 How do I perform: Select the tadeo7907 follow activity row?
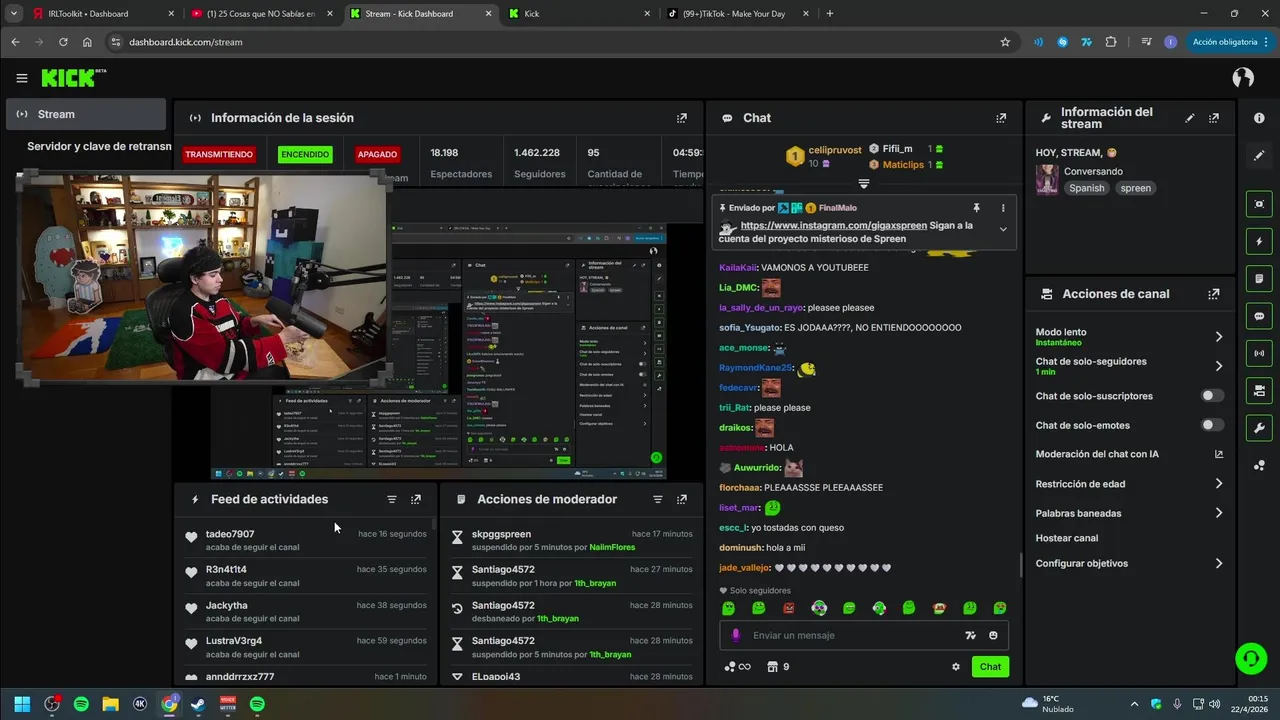point(306,540)
